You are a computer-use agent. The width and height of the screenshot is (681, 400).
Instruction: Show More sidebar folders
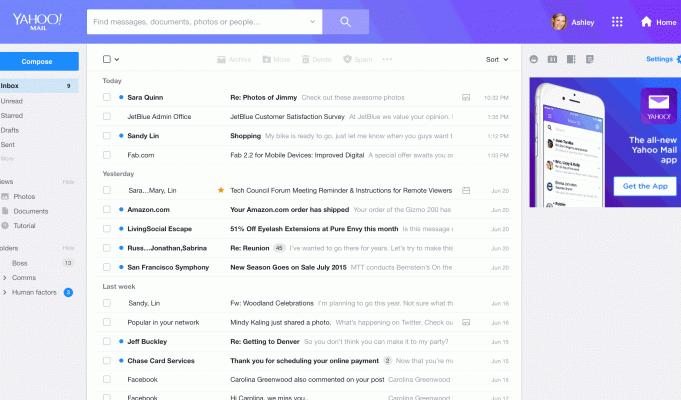(7, 159)
